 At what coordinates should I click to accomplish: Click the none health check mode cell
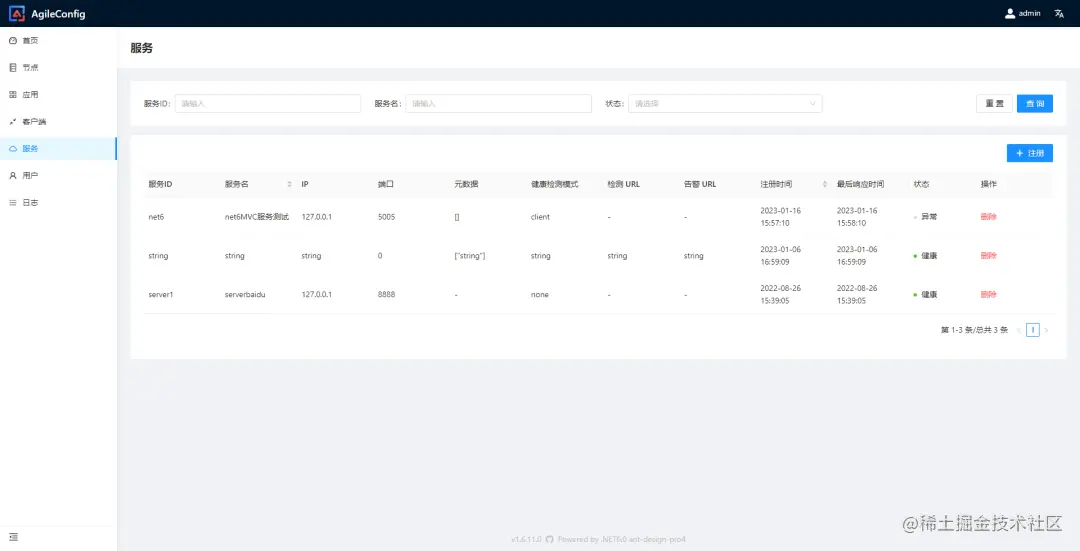(540, 294)
